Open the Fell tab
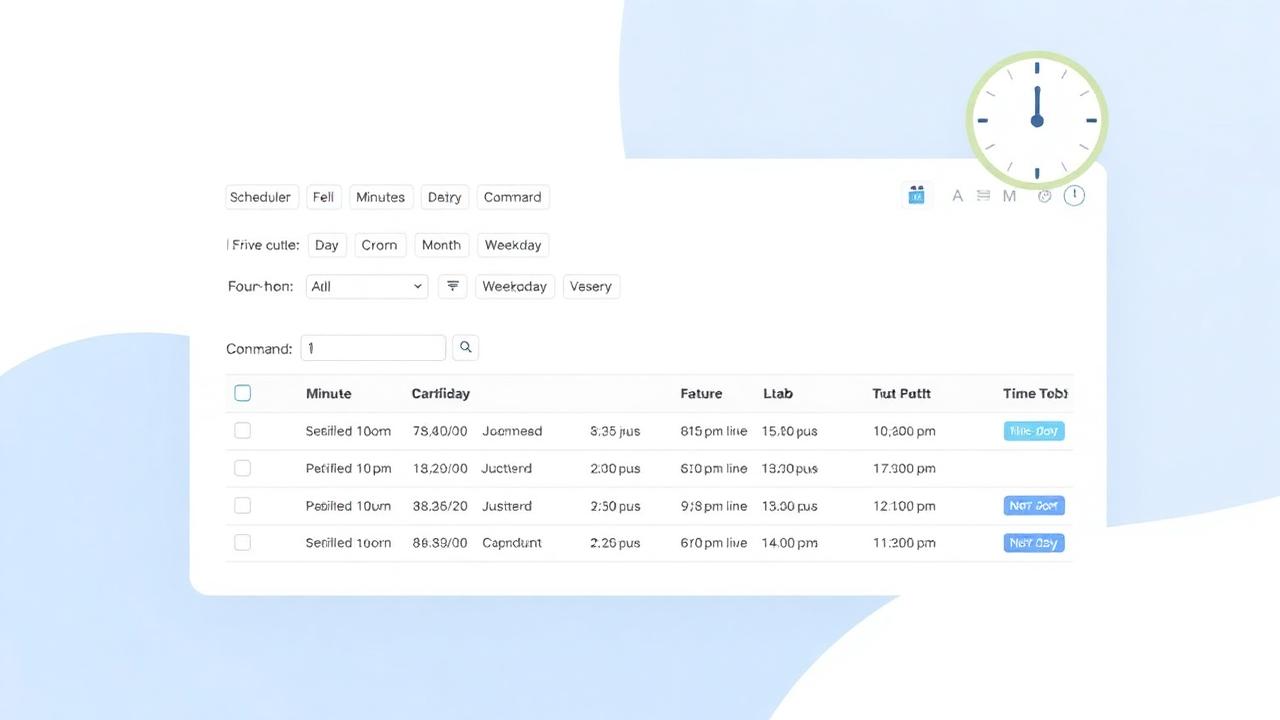 (x=323, y=197)
